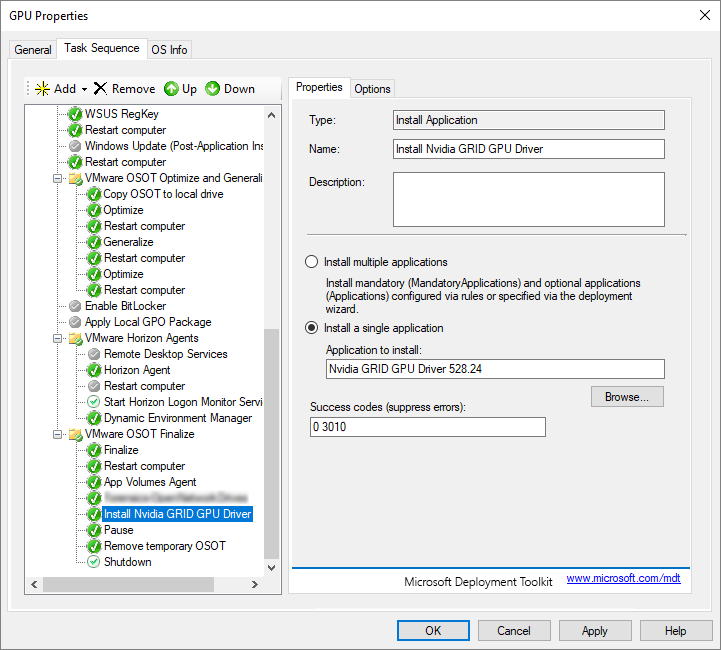Click the Add star icon in toolbar
The image size is (721, 650).
click(x=42, y=89)
